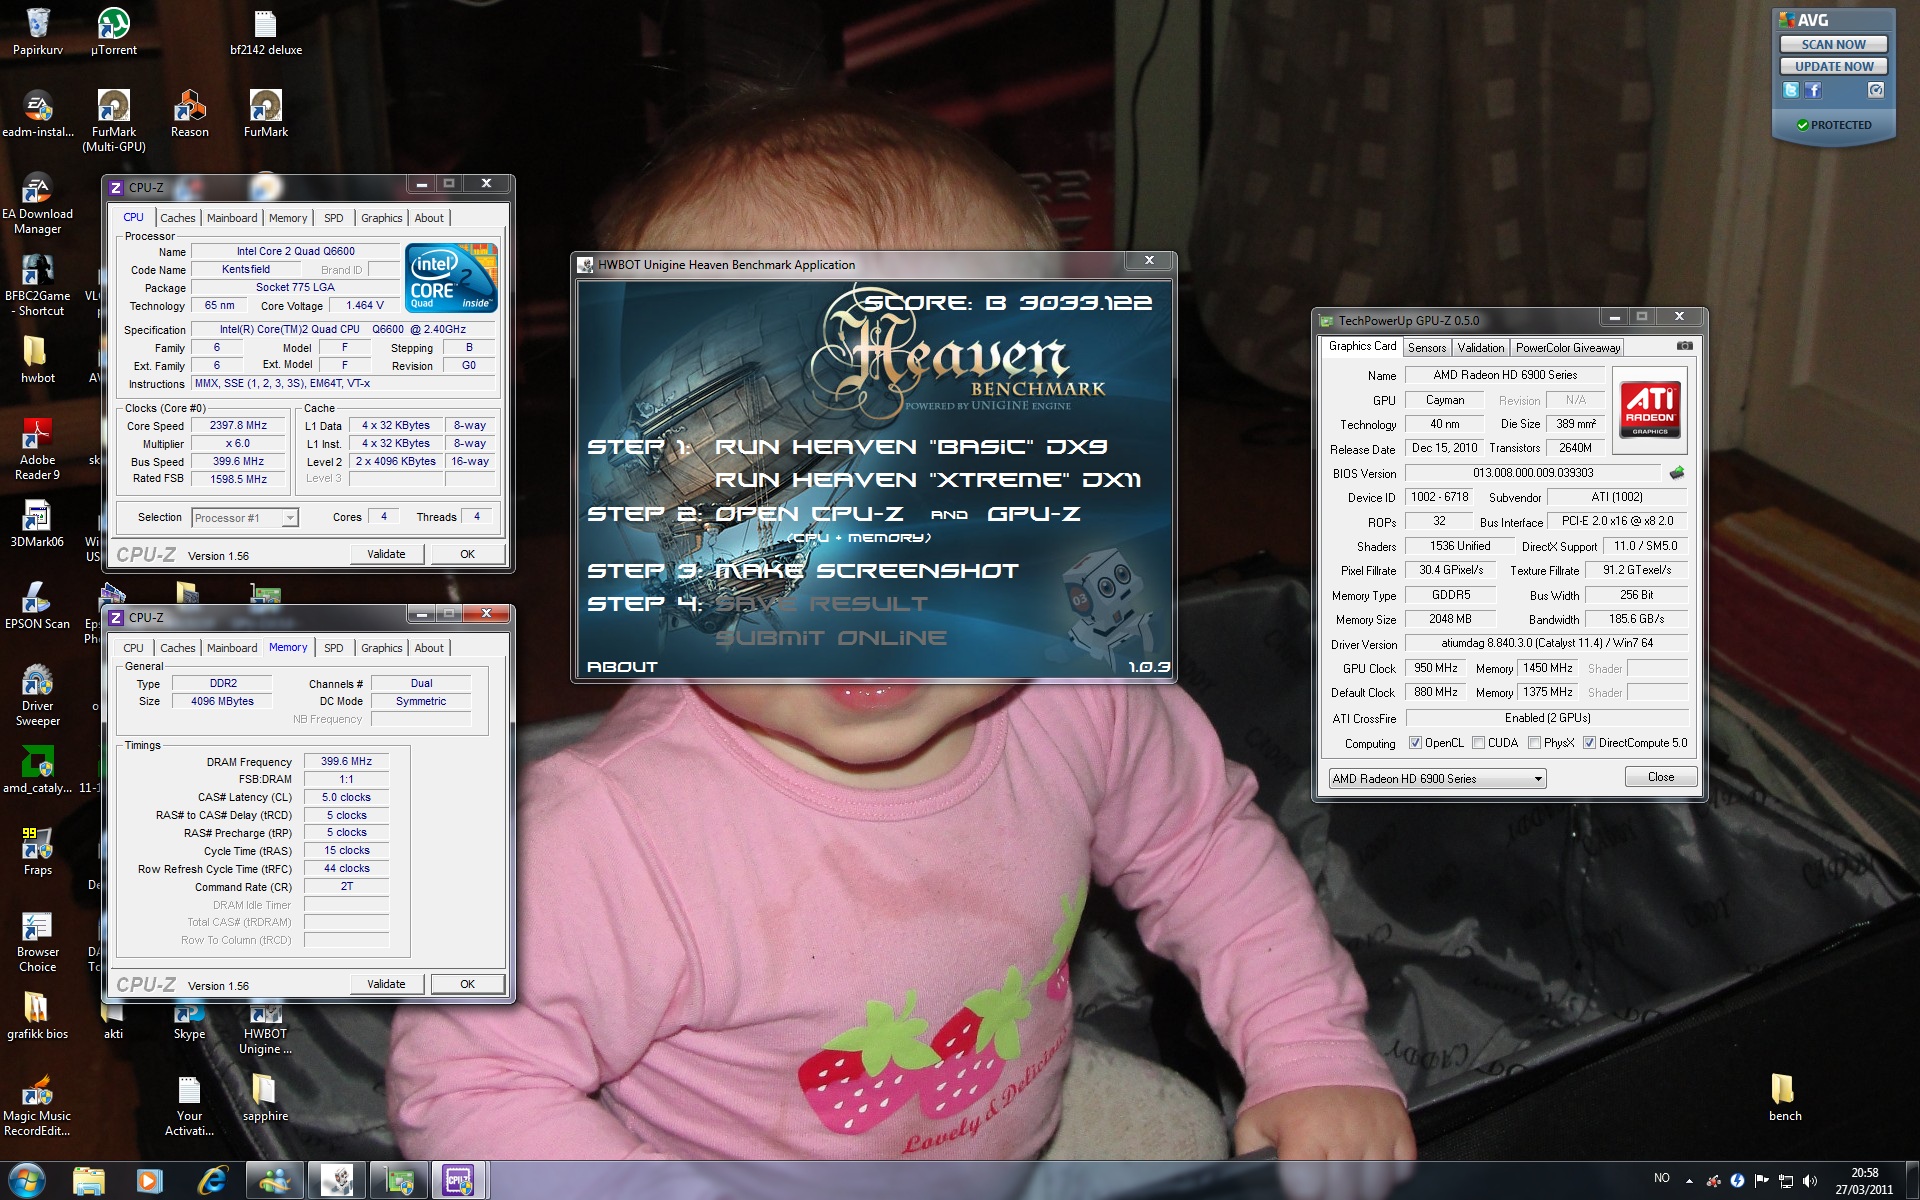1920x1200 pixels.
Task: Open the Windows Start orb
Action: (x=27, y=1180)
